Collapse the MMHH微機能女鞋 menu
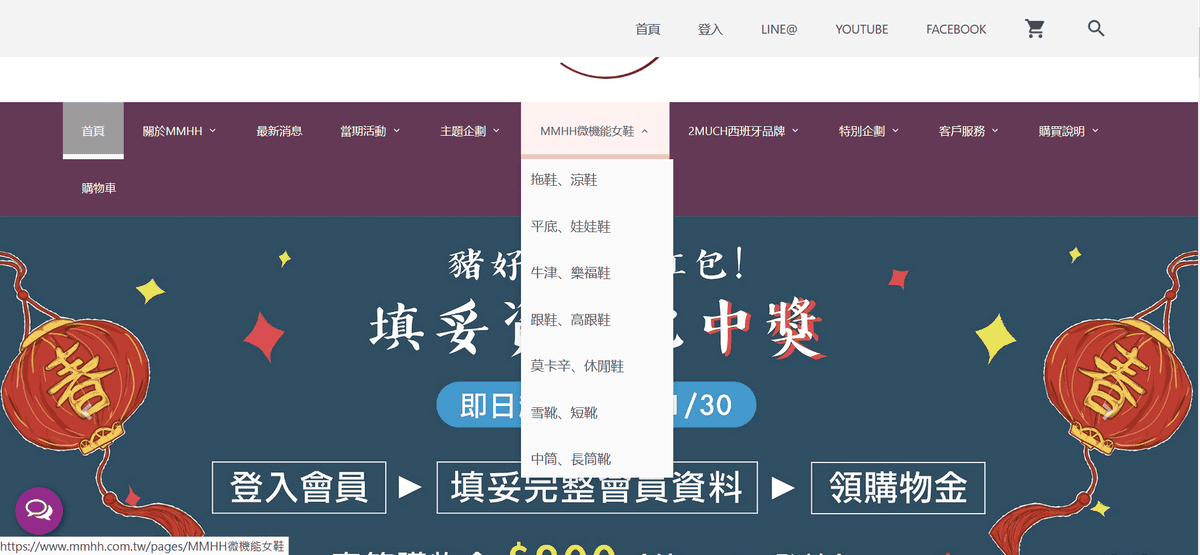This screenshot has height=555, width=1200. tap(595, 131)
